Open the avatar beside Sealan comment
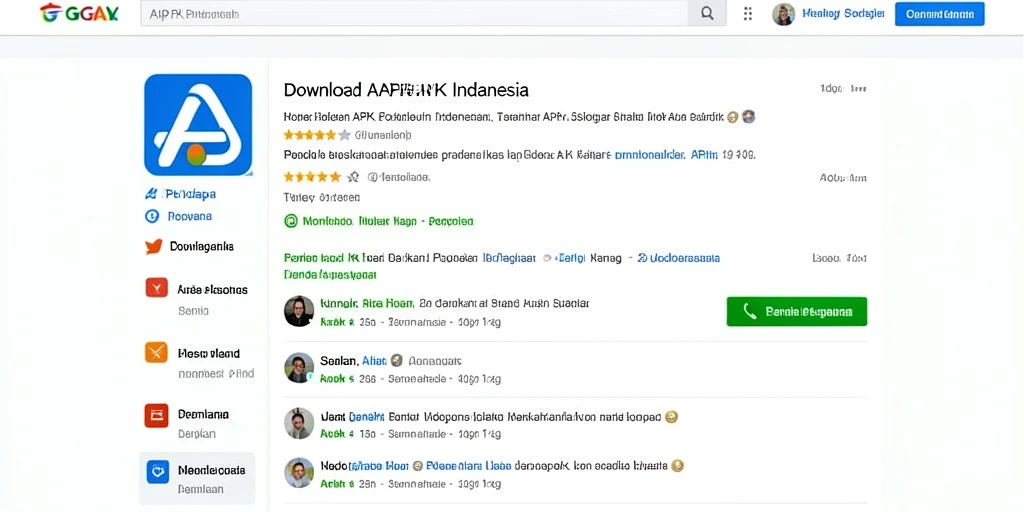Viewport: 1024px width, 512px height. (299, 368)
